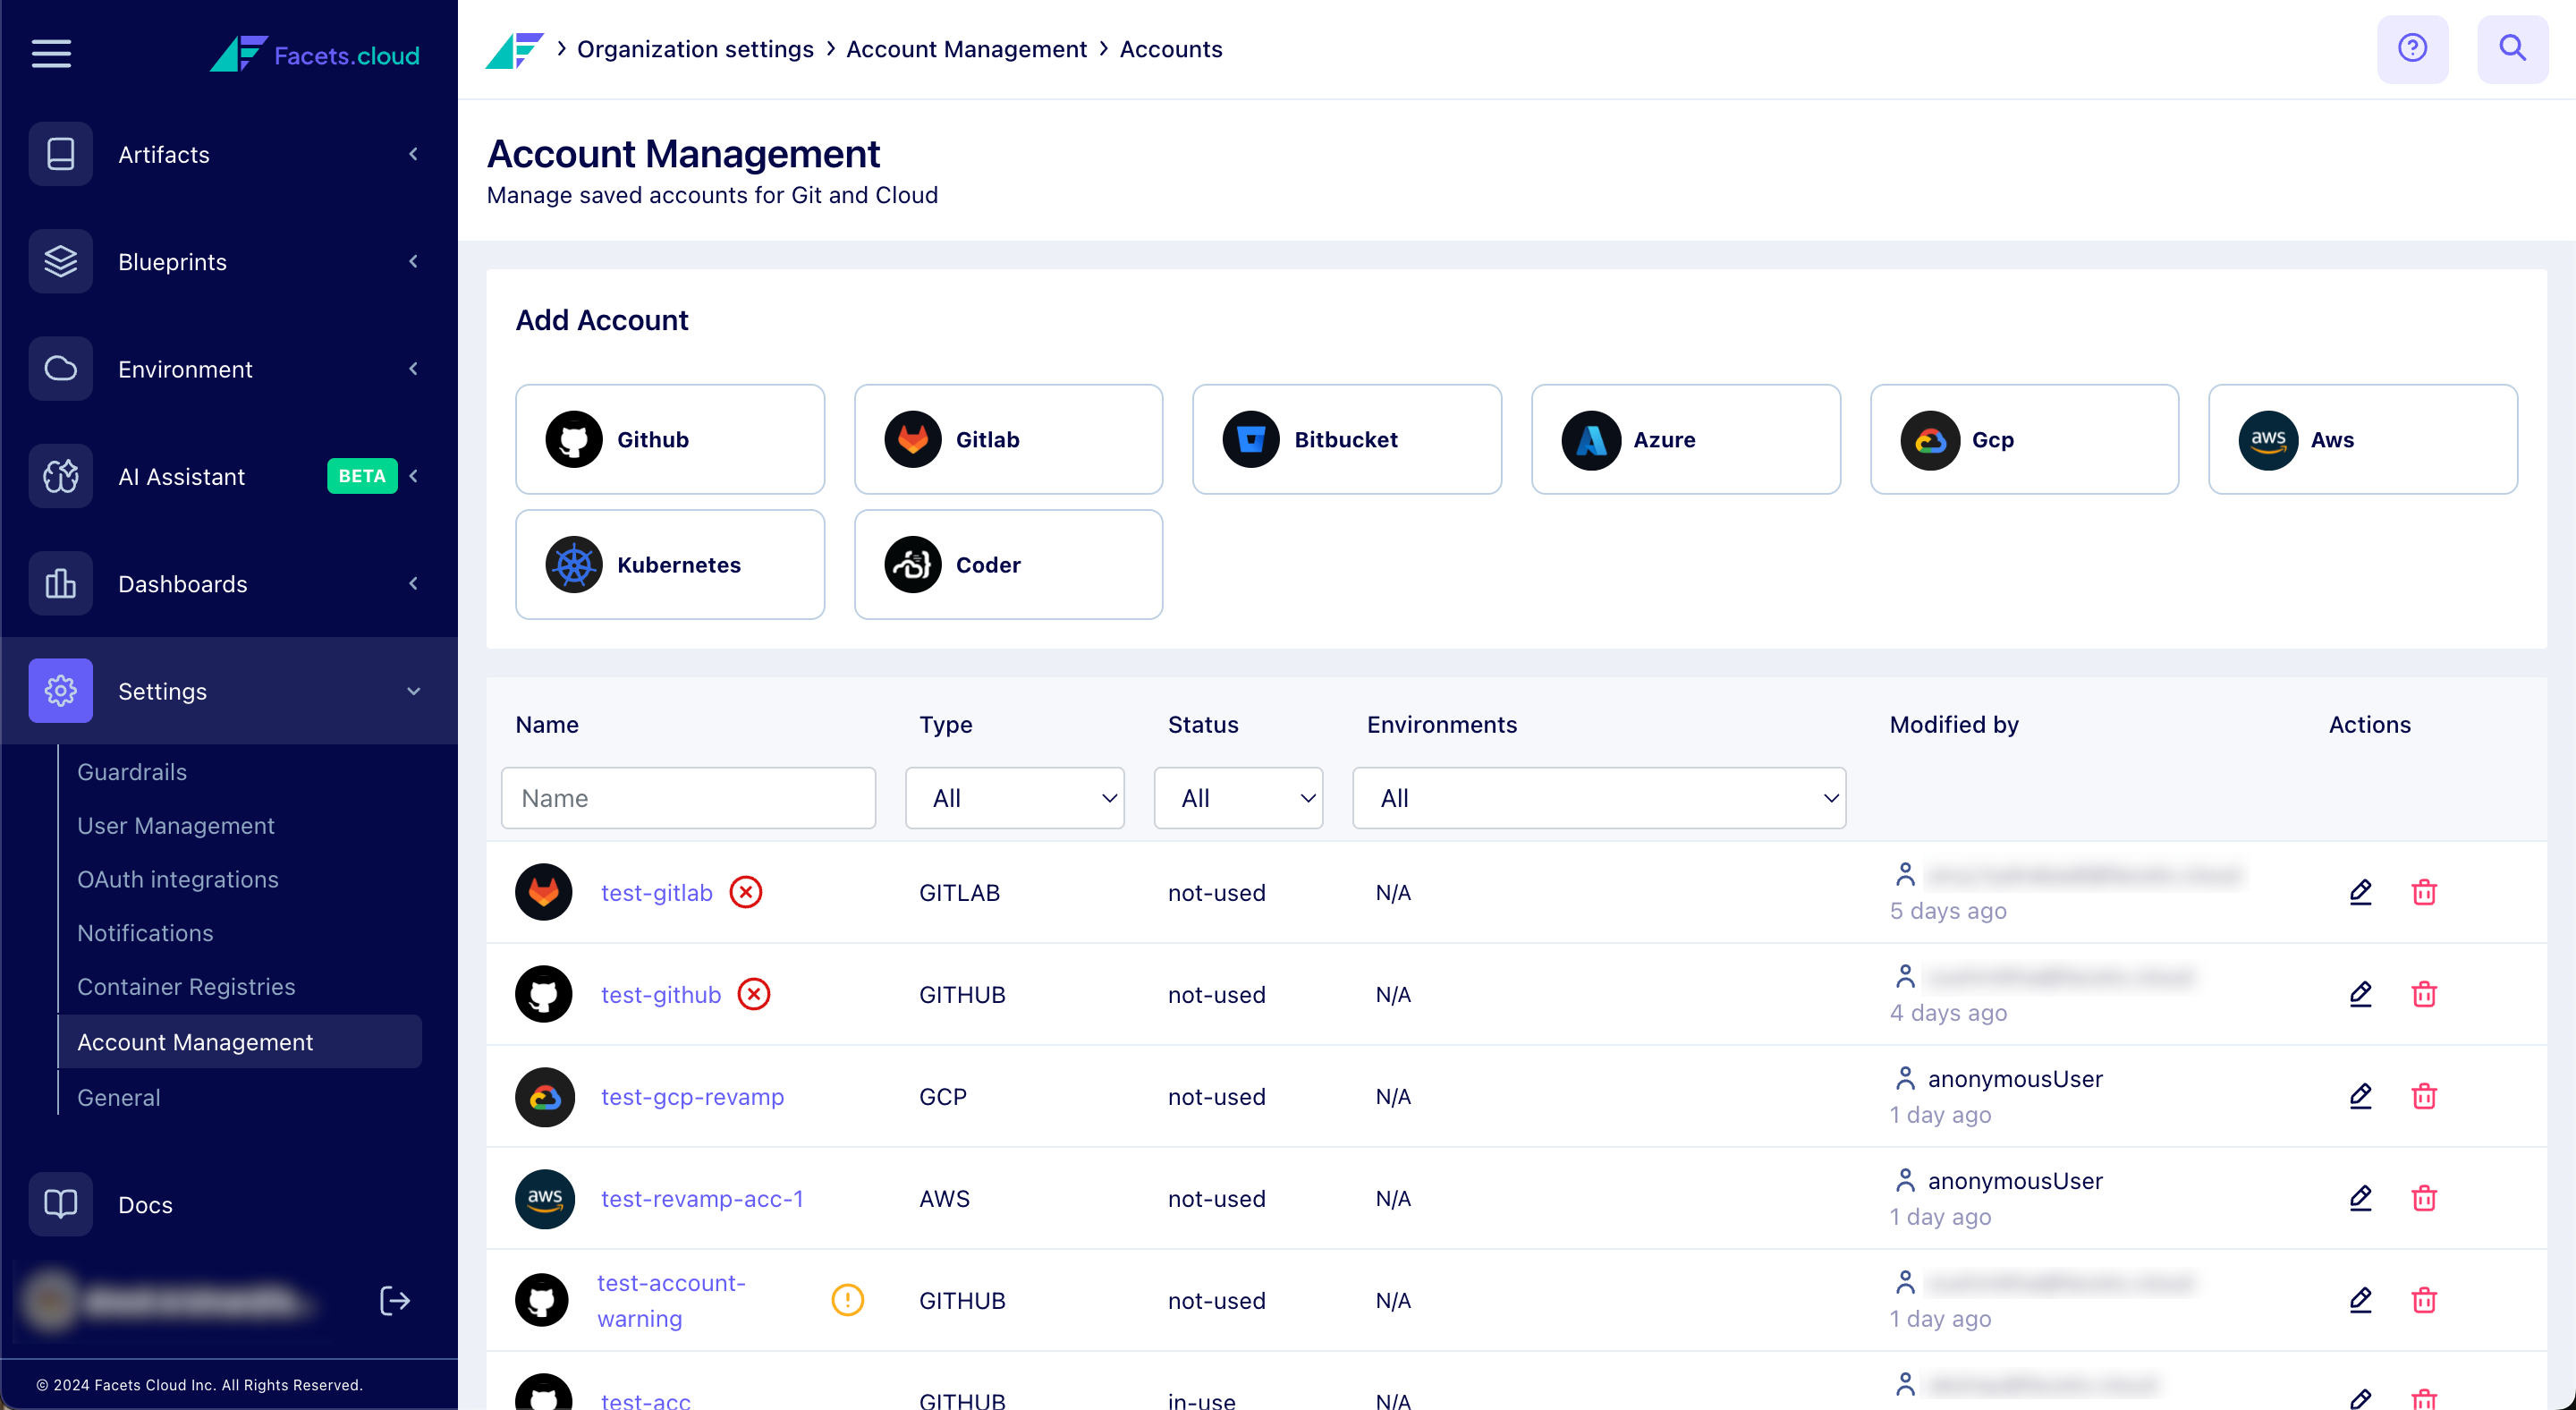The width and height of the screenshot is (2576, 1410).
Task: Add an Aws account
Action: [2363, 439]
